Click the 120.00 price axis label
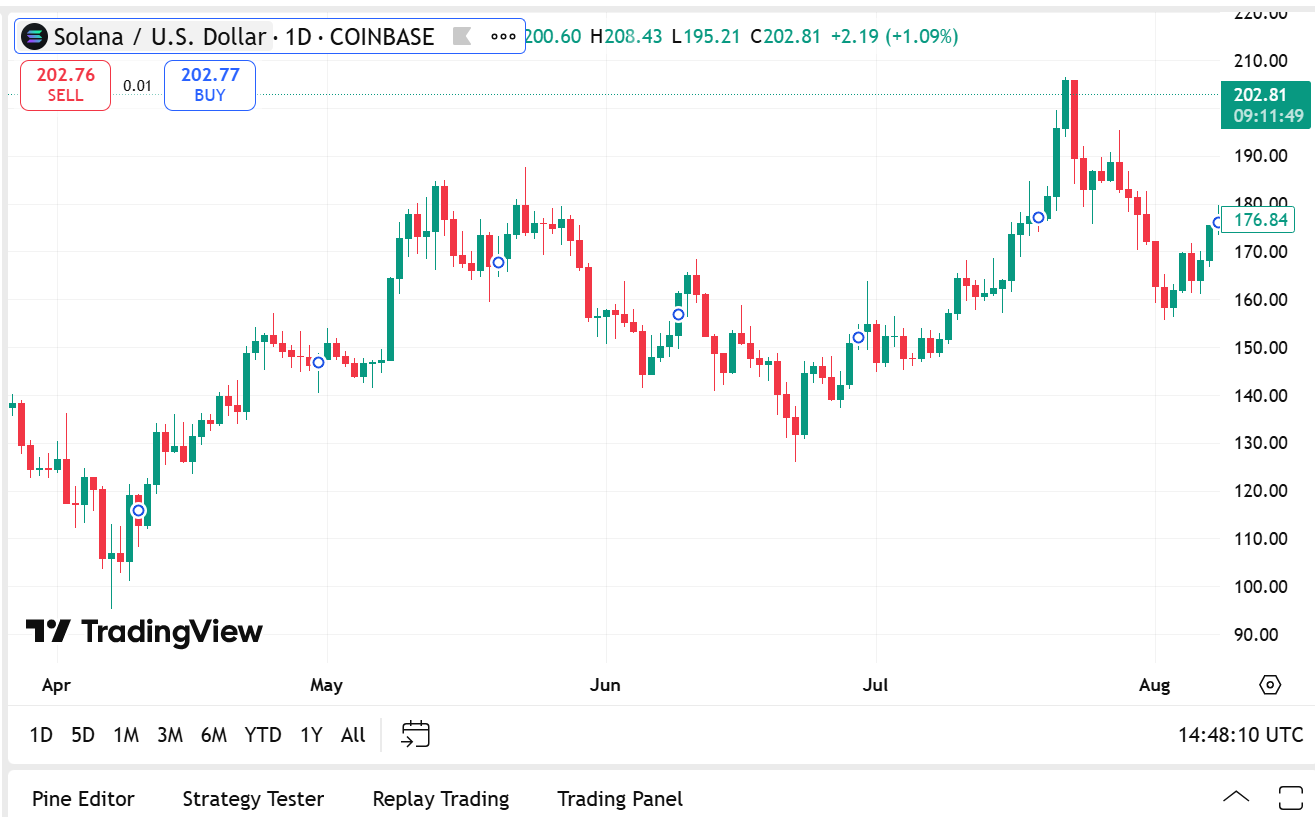 click(1261, 491)
